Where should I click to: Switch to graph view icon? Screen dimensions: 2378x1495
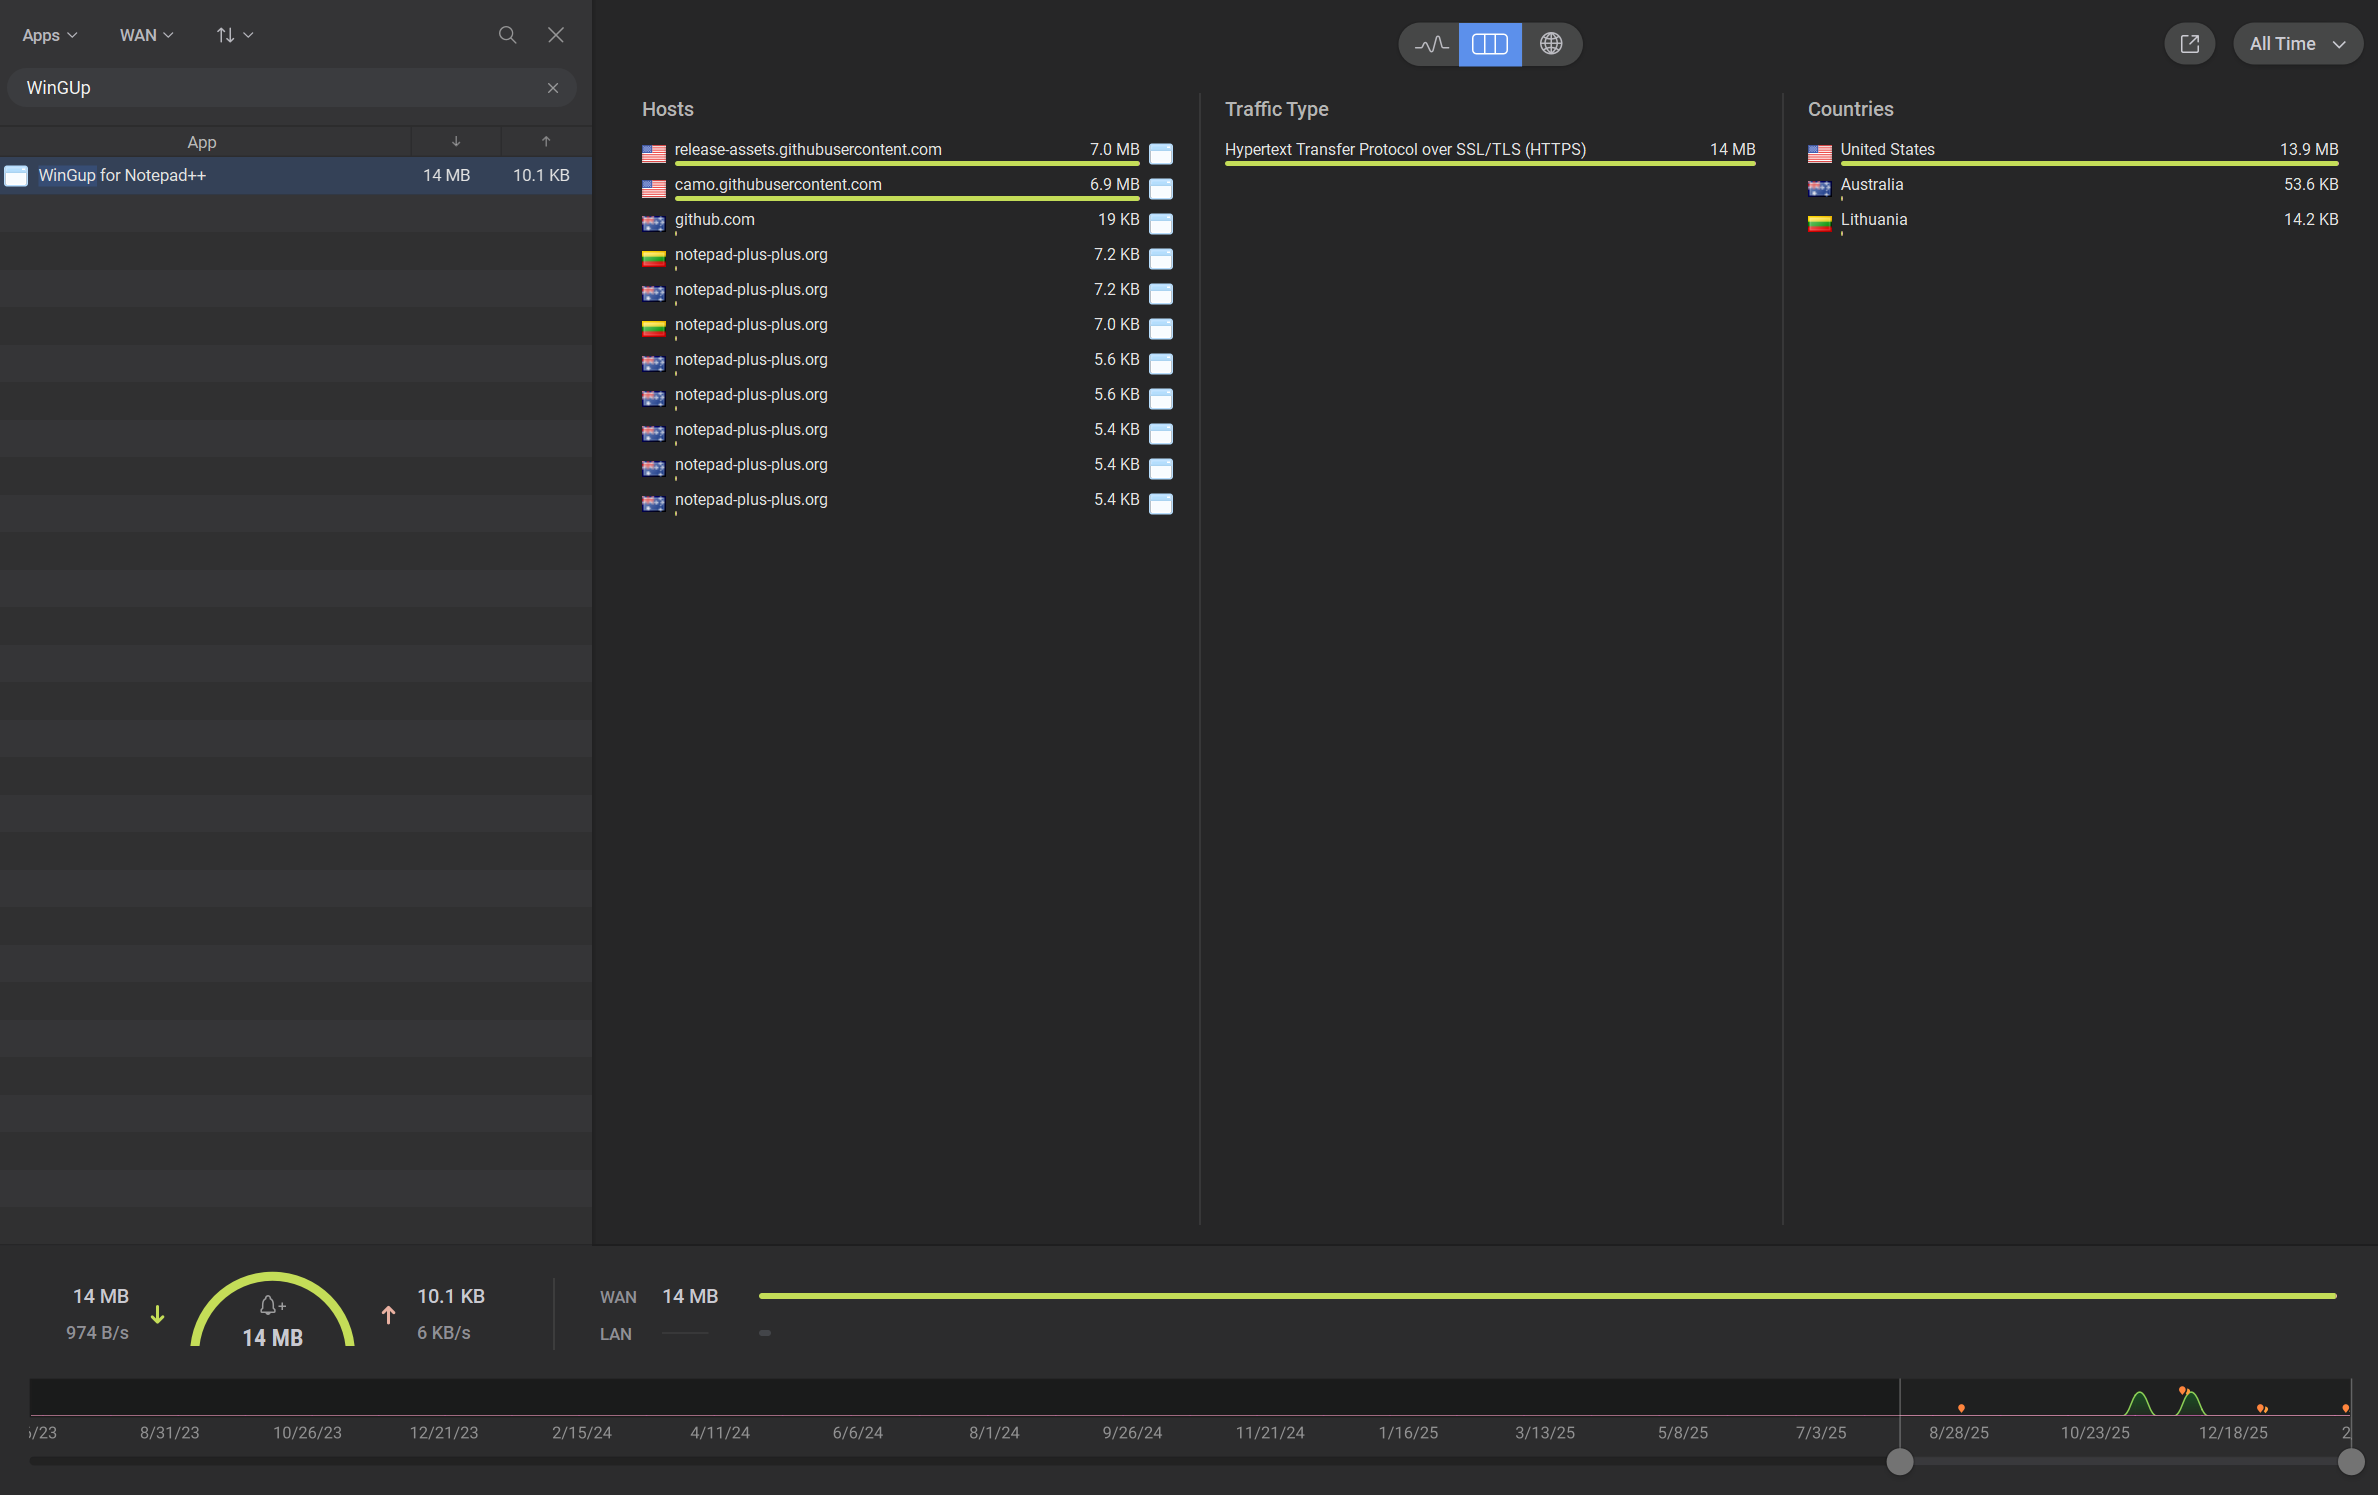(x=1431, y=44)
